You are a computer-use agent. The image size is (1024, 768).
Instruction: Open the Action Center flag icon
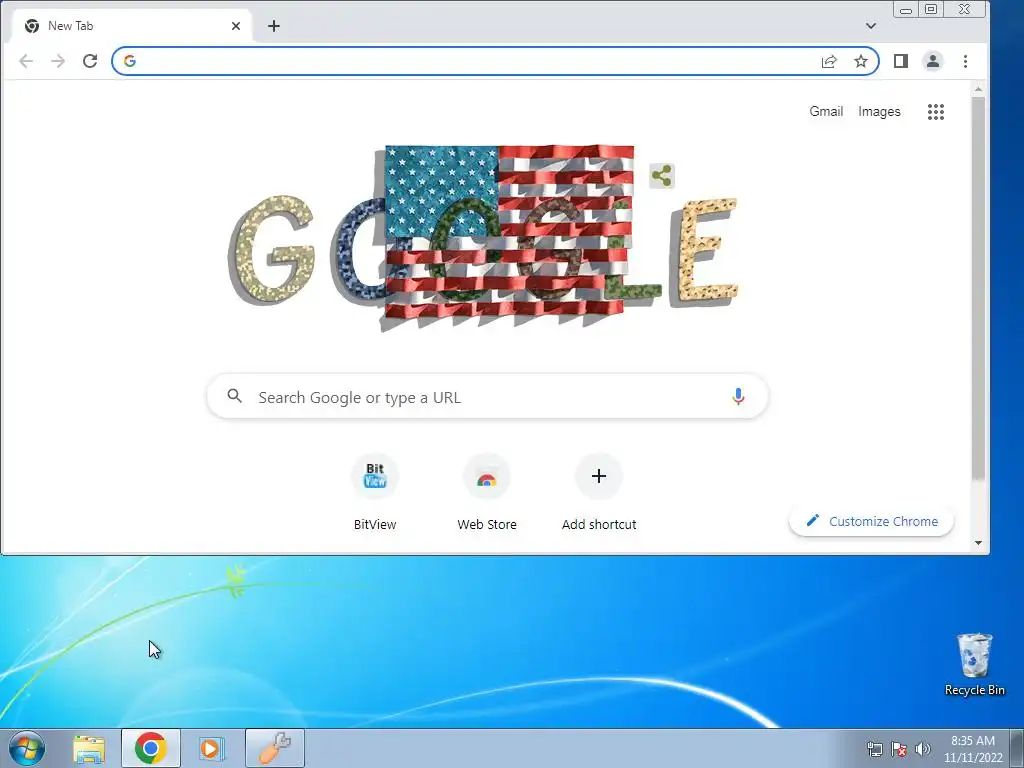coord(899,749)
